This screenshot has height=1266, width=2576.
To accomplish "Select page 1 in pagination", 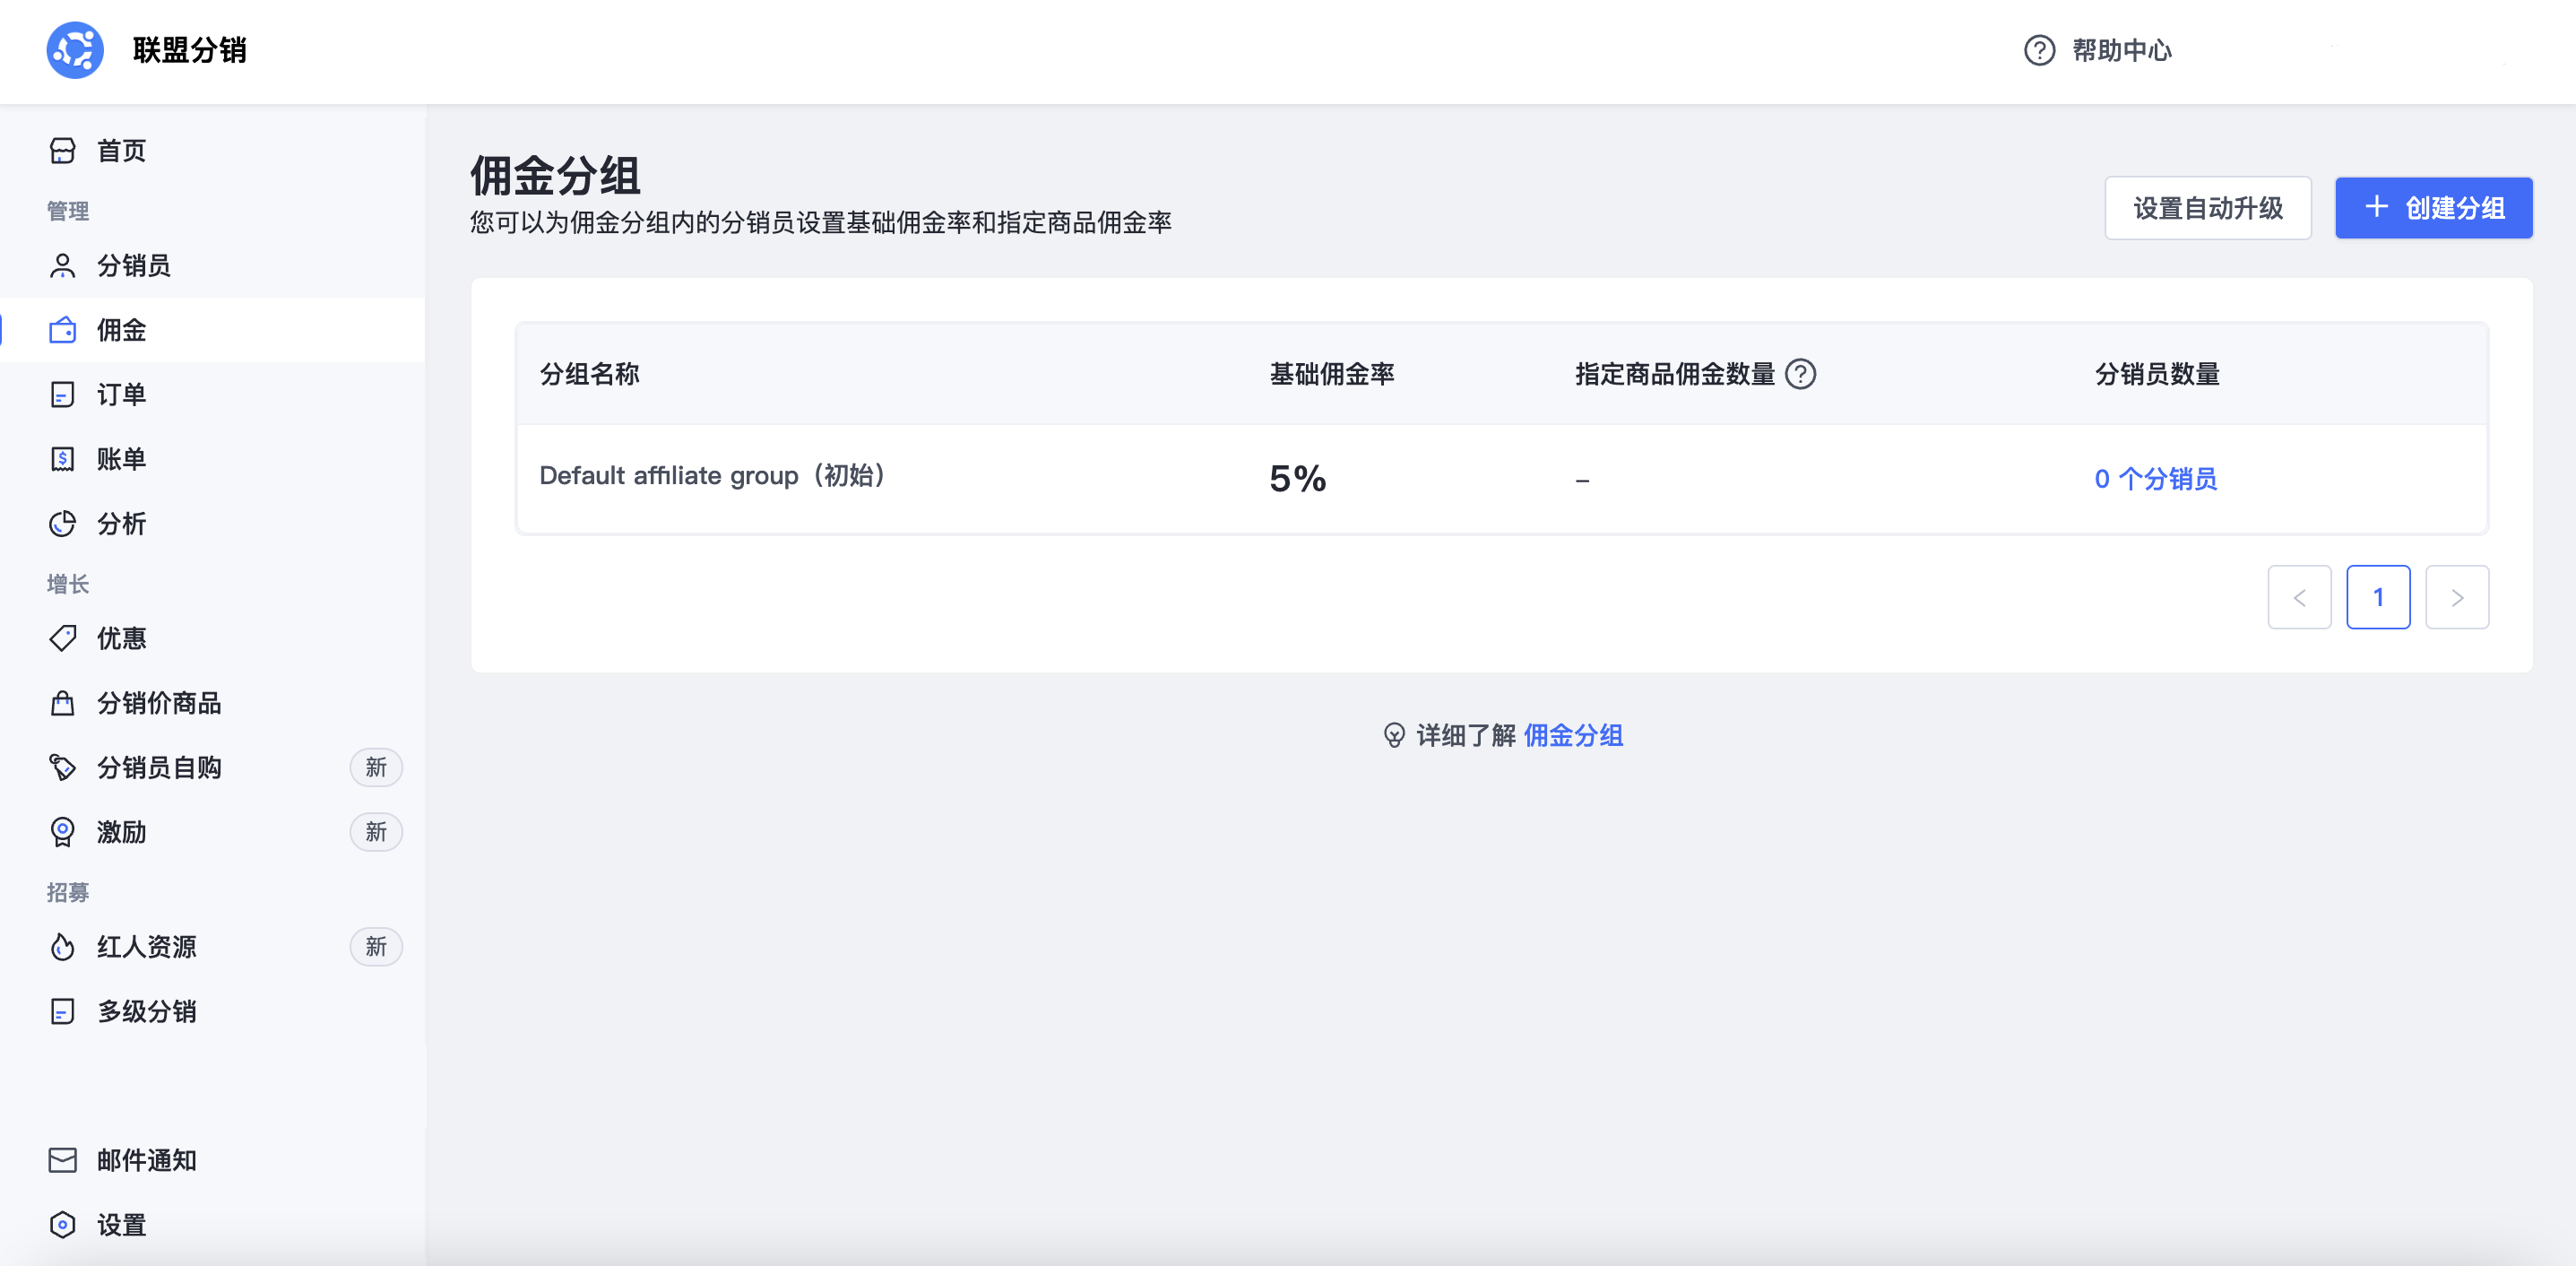I will 2378,598.
